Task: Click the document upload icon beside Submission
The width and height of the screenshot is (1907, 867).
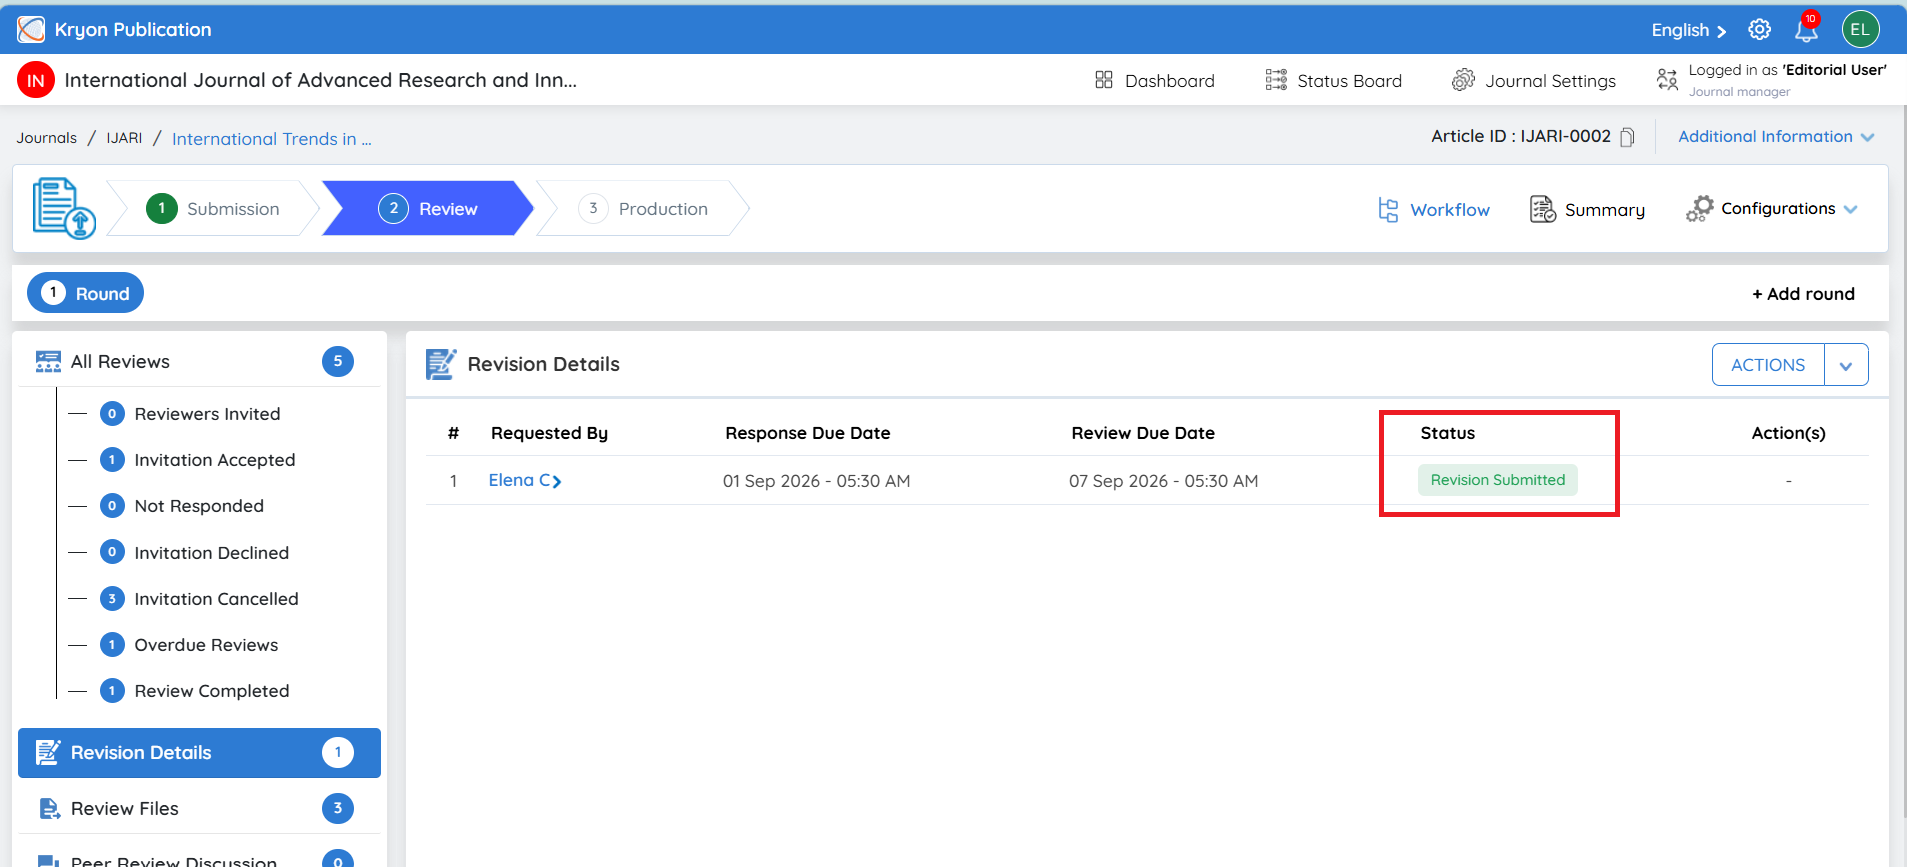Action: coord(64,208)
